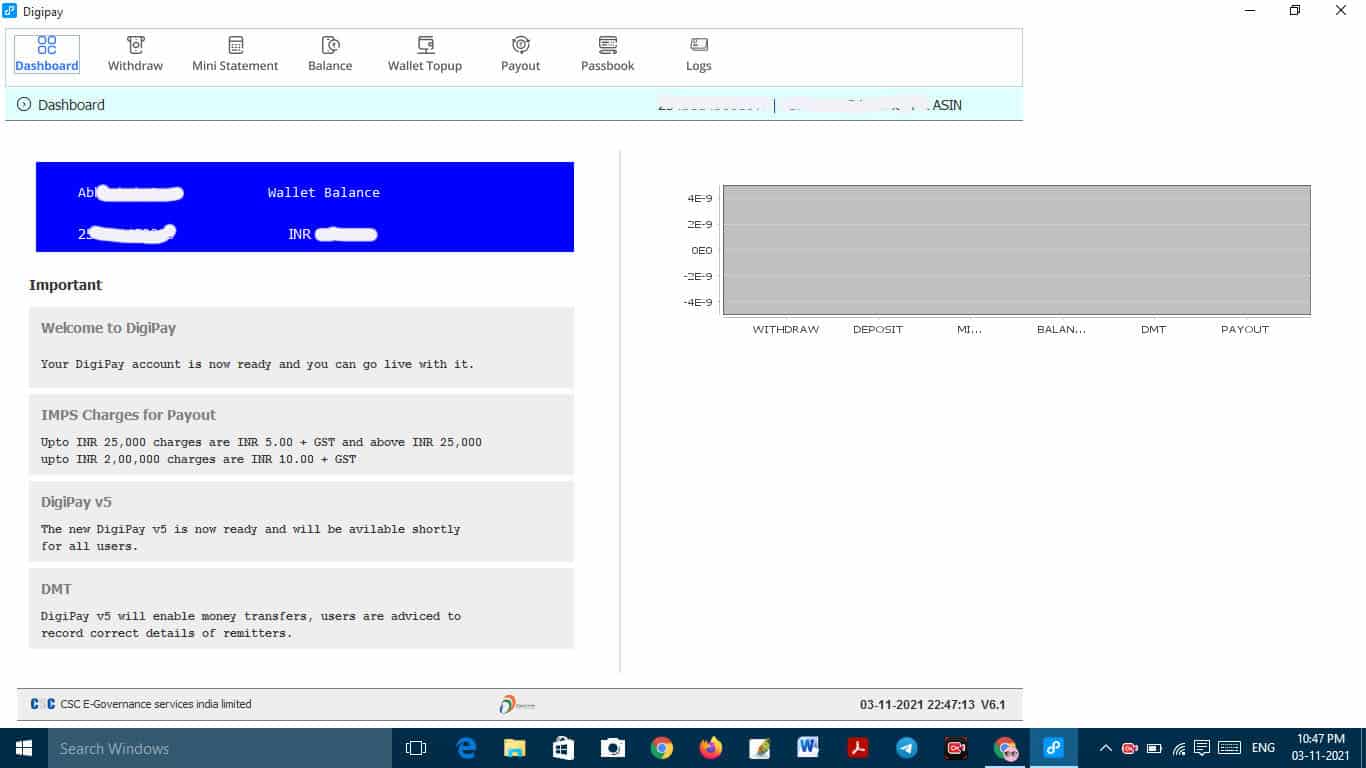Click the Dashboard breadcrumb arrow icon
1366x768 pixels.
click(24, 105)
